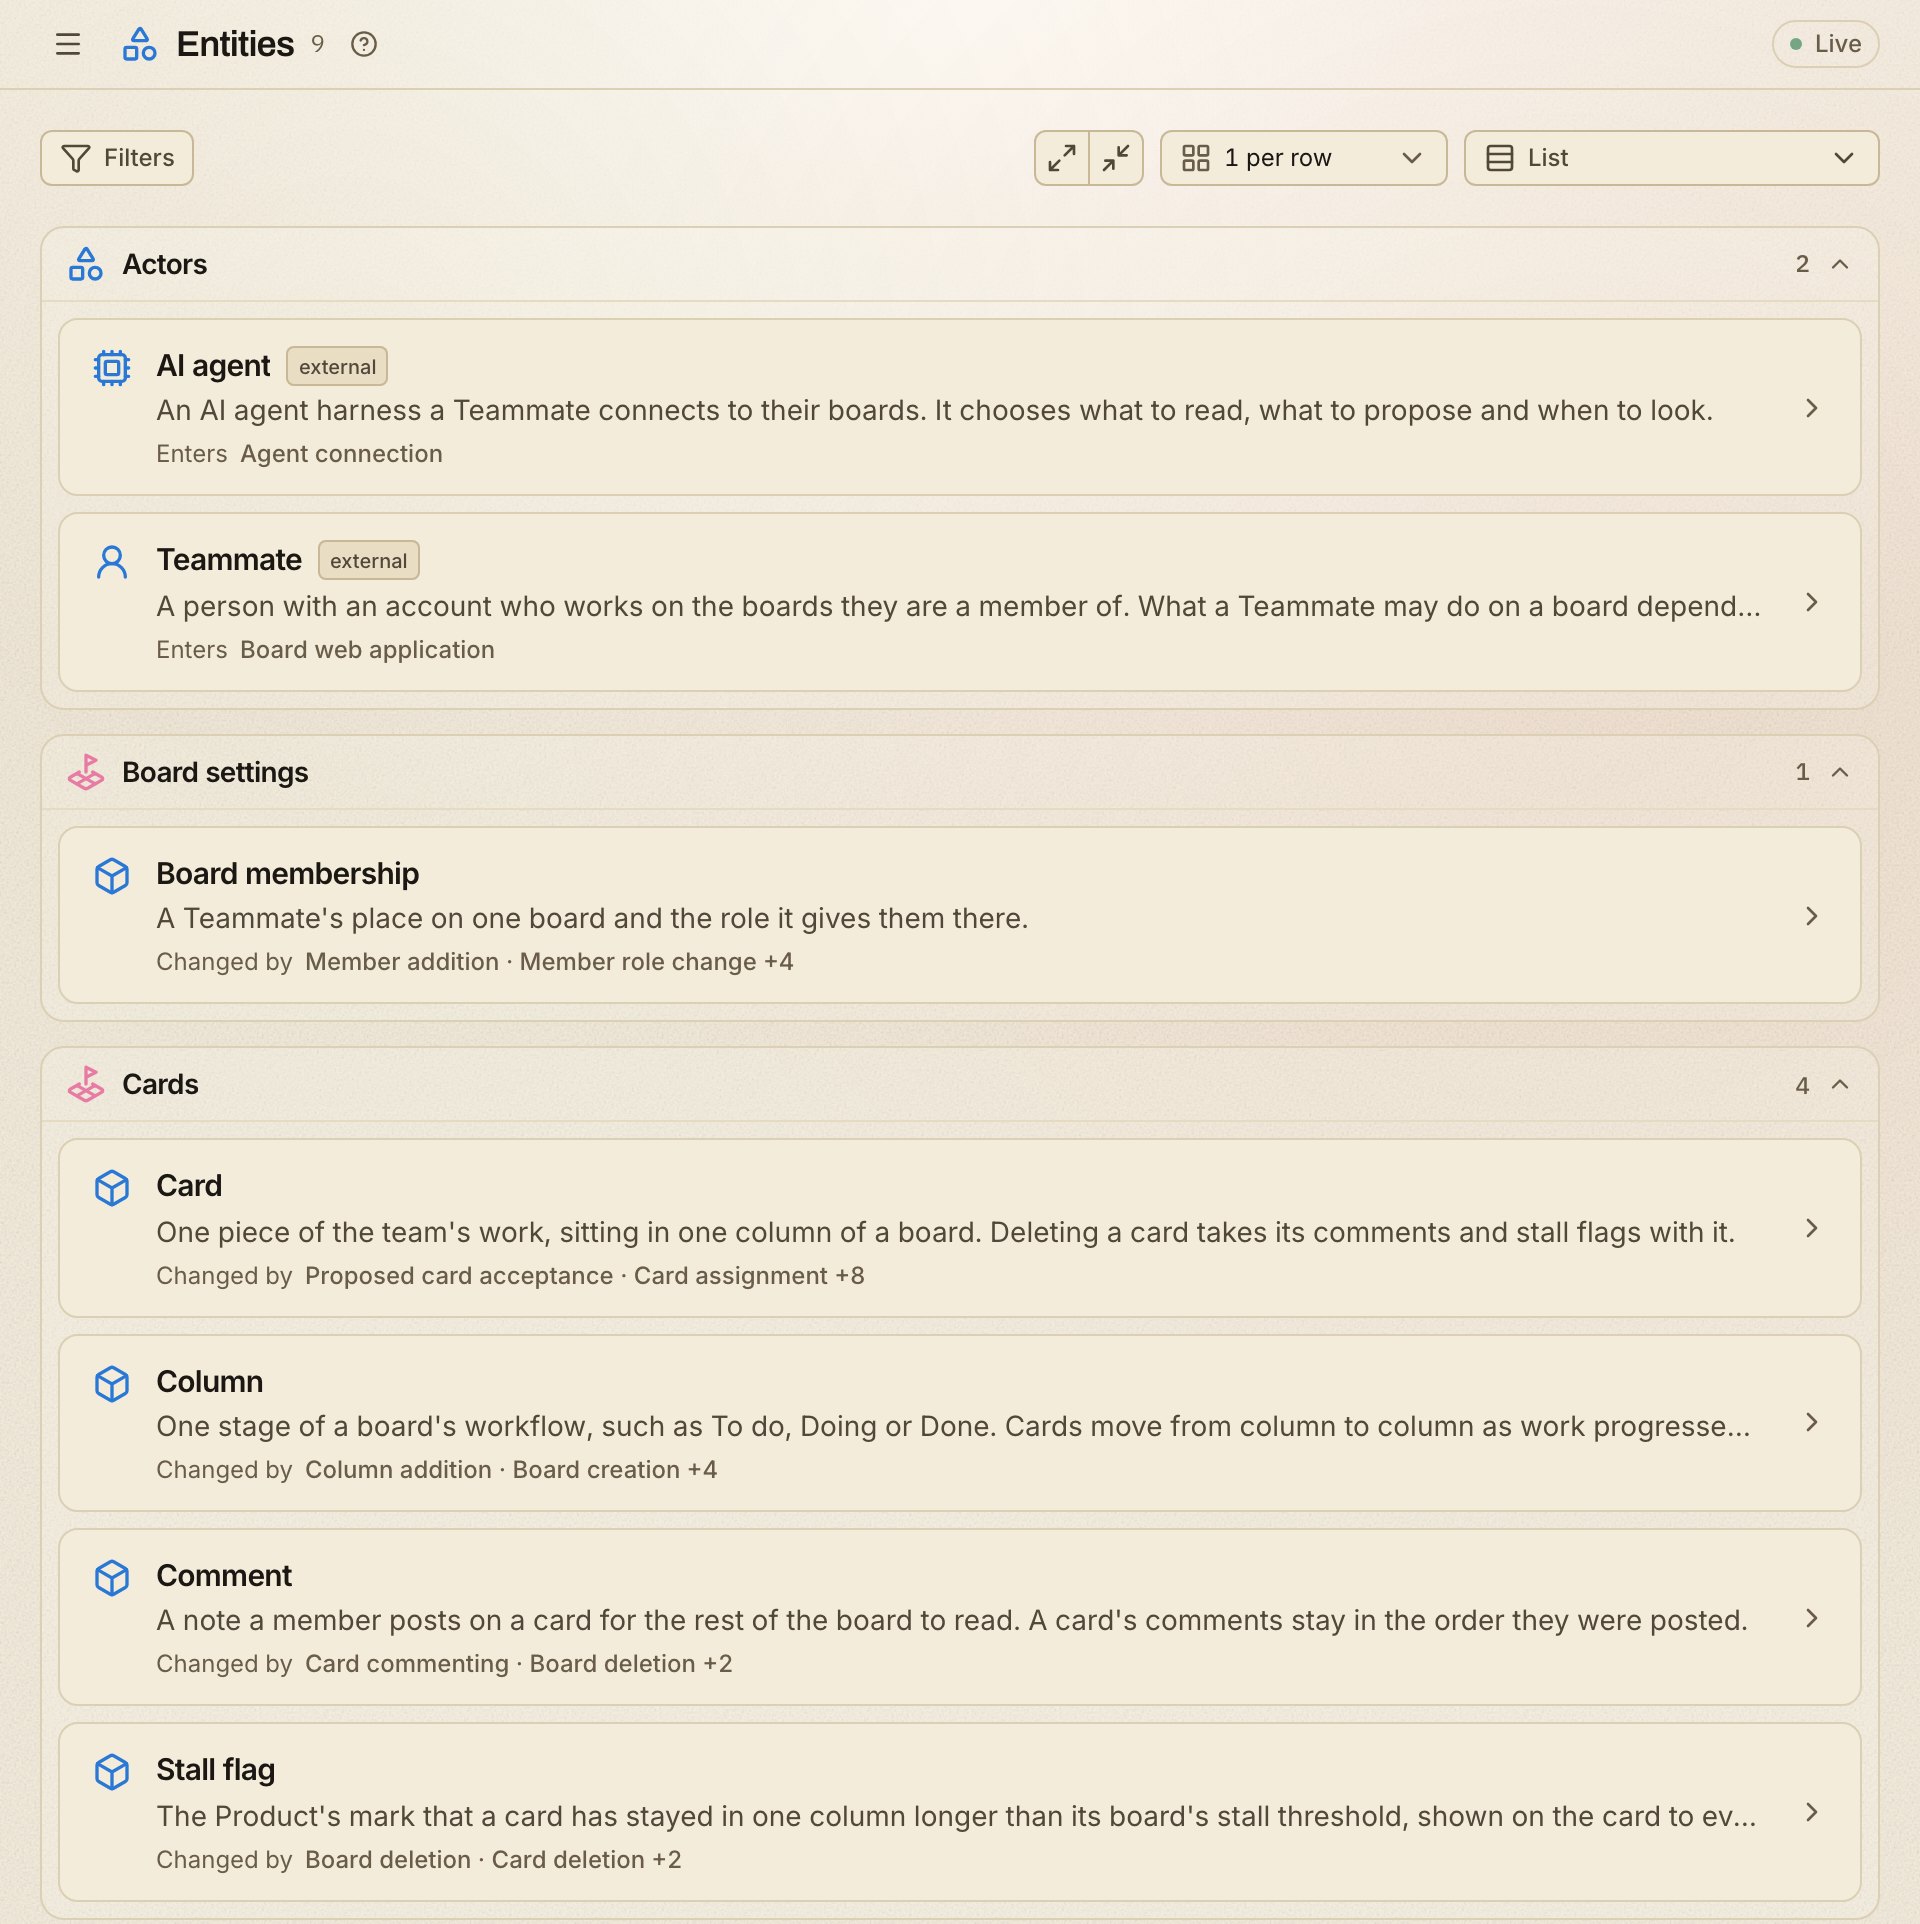
Task: Click the Board membership cube icon
Action: pos(112,875)
